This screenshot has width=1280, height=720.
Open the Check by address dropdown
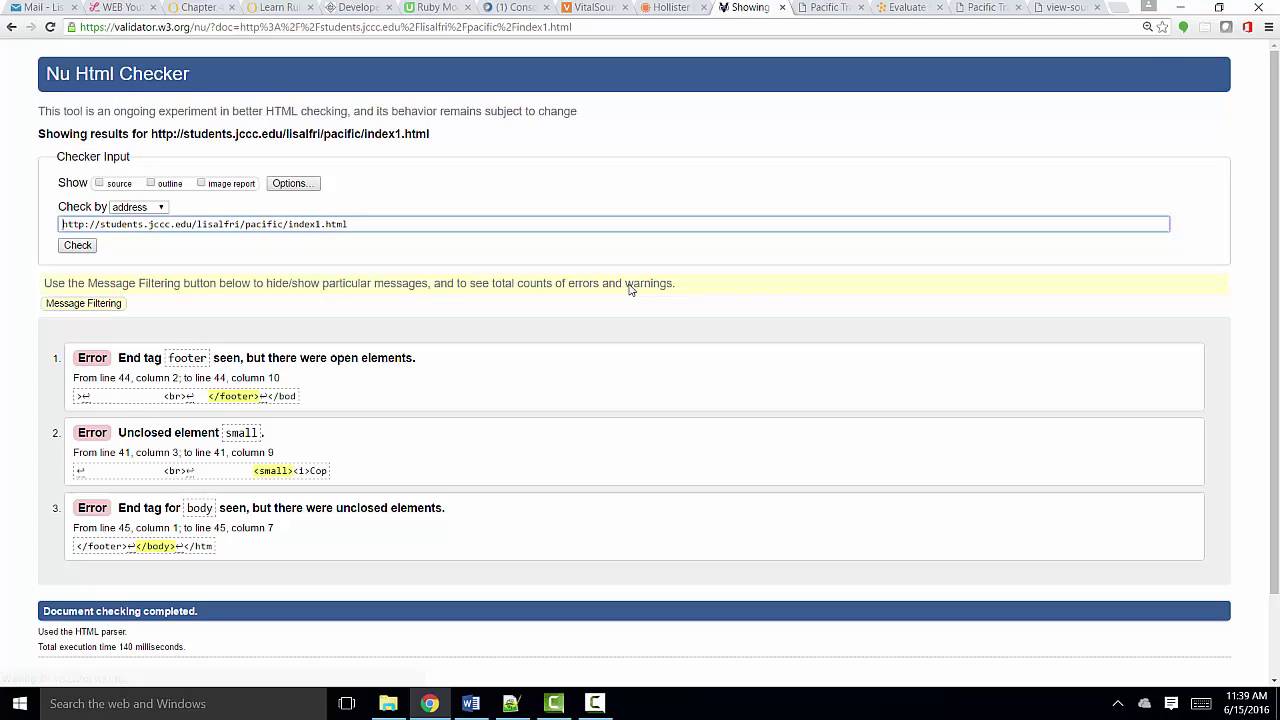pos(138,207)
